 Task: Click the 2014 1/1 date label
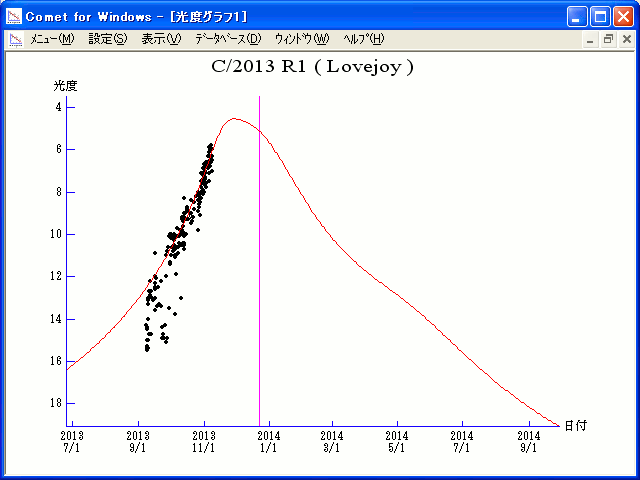click(269, 442)
